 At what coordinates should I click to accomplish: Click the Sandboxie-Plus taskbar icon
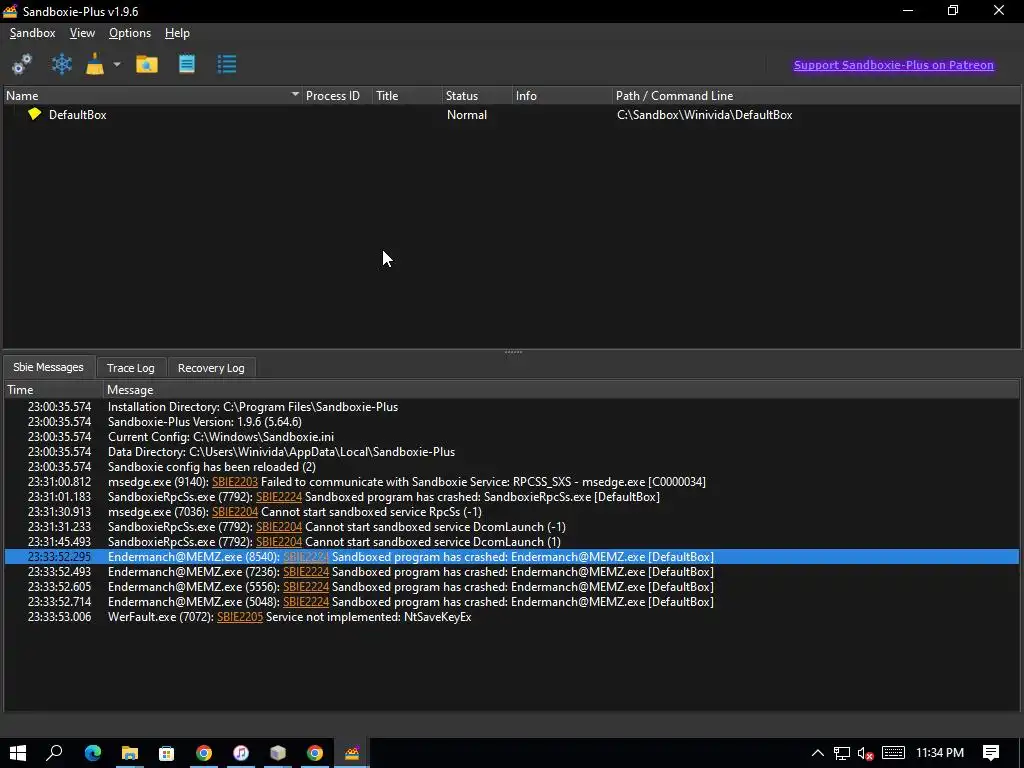tap(352, 753)
